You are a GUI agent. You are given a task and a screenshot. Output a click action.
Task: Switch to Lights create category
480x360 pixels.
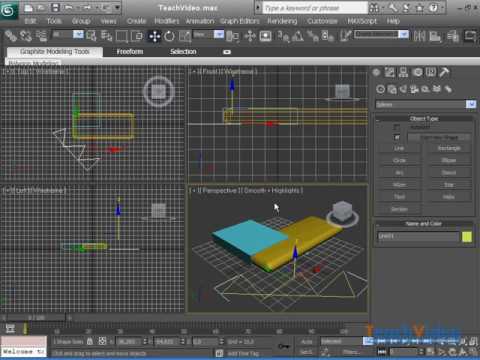(403, 89)
